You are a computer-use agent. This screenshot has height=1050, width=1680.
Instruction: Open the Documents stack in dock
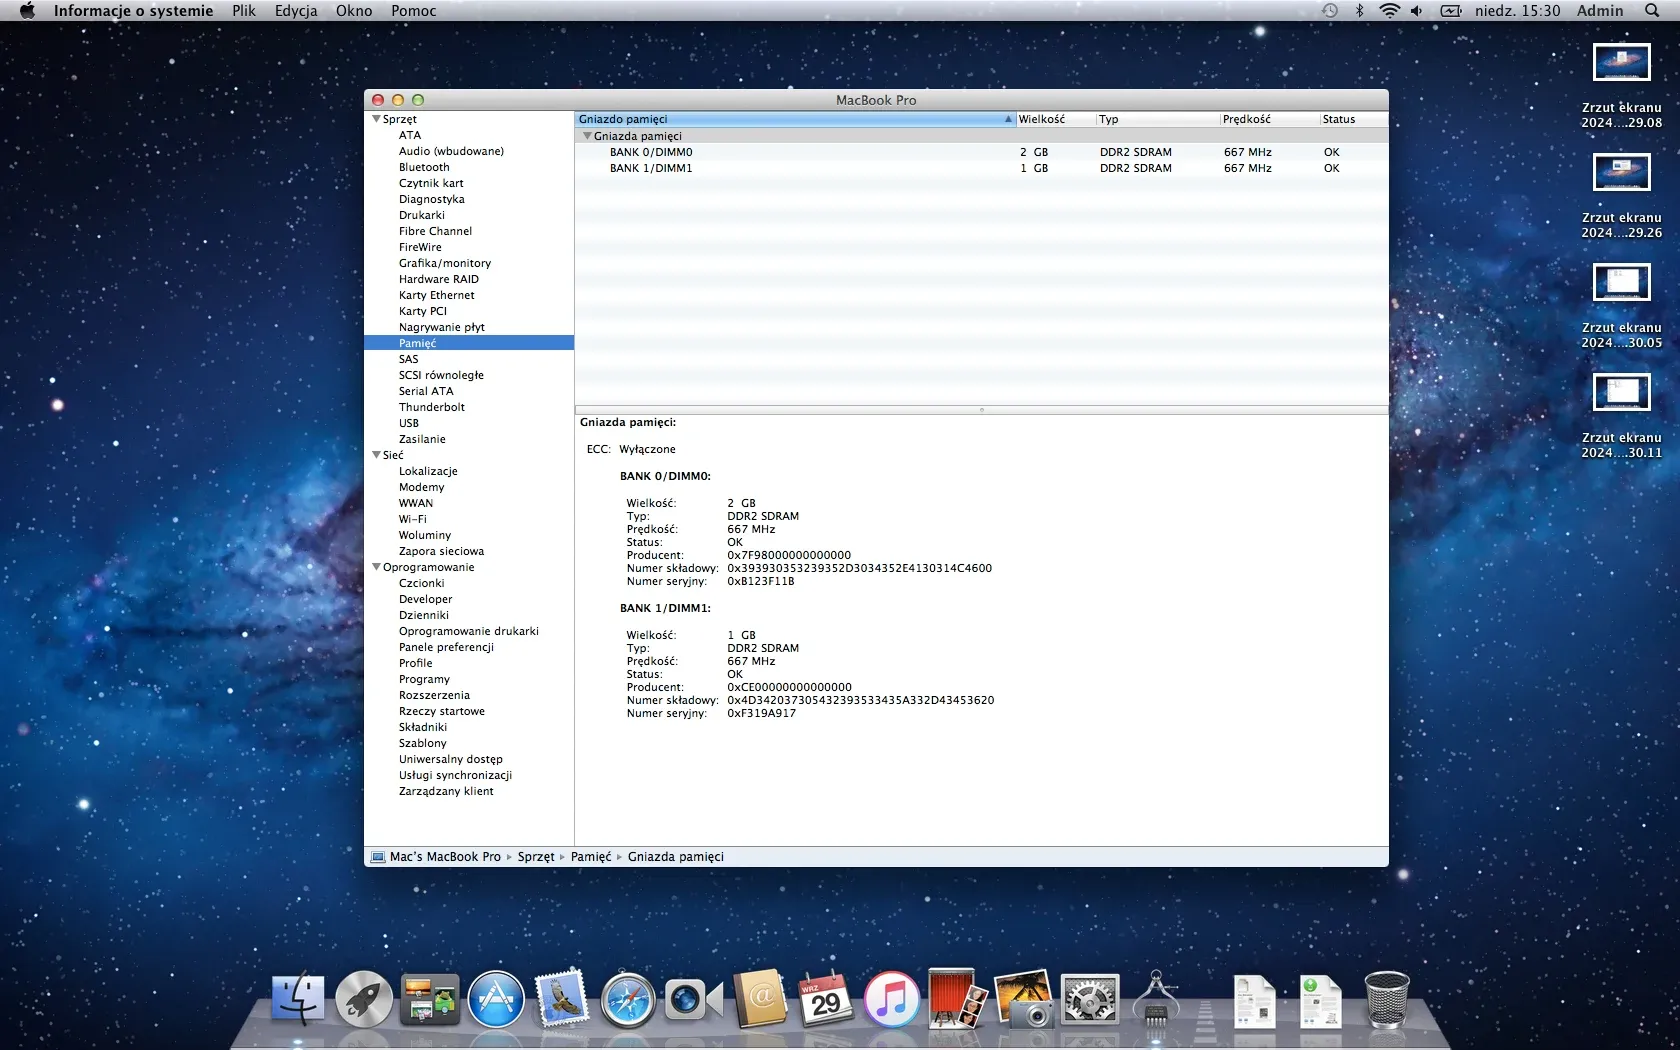tap(1254, 1001)
